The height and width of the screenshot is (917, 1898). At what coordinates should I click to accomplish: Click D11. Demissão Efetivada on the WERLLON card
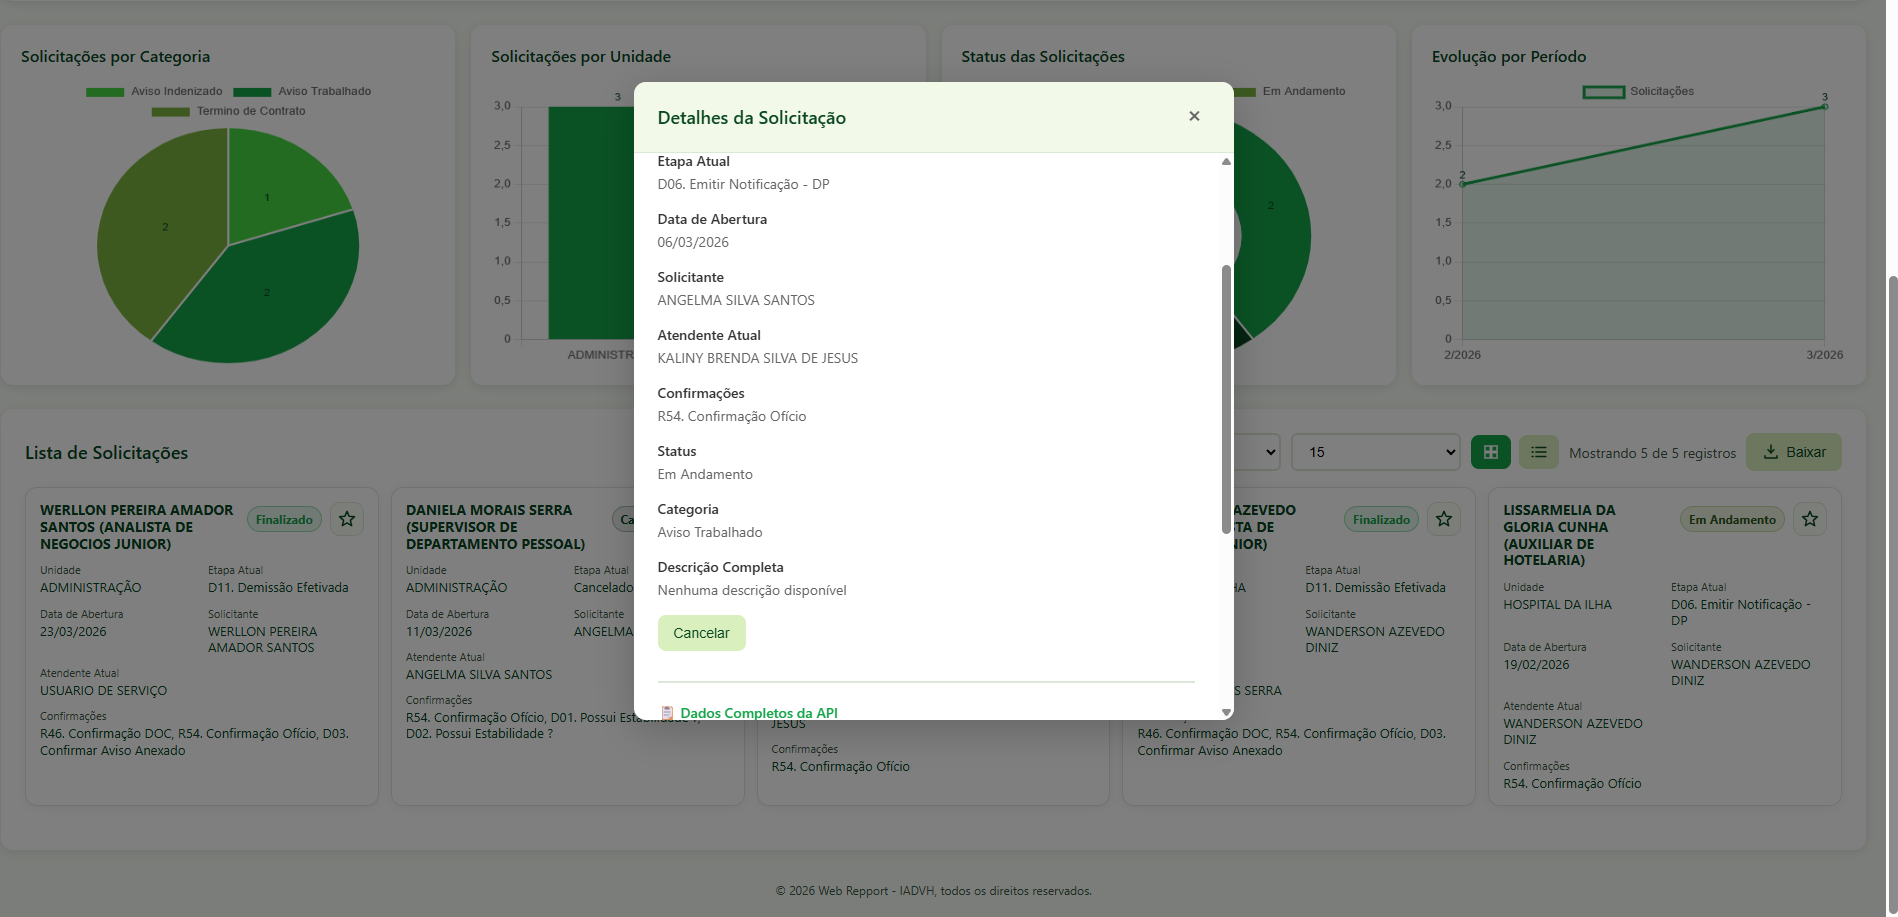[x=278, y=588]
